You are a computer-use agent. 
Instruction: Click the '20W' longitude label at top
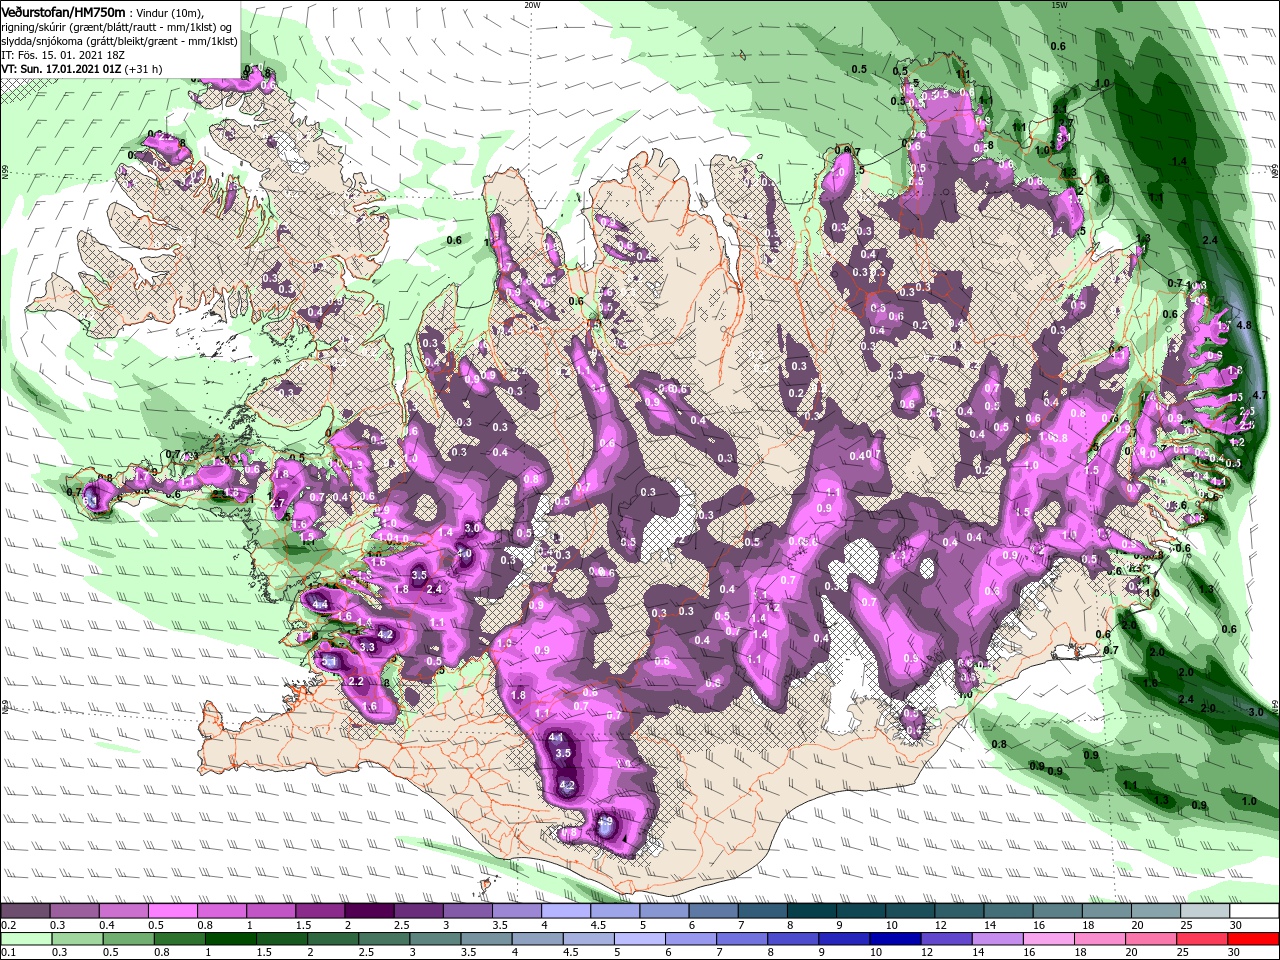tap(532, 4)
